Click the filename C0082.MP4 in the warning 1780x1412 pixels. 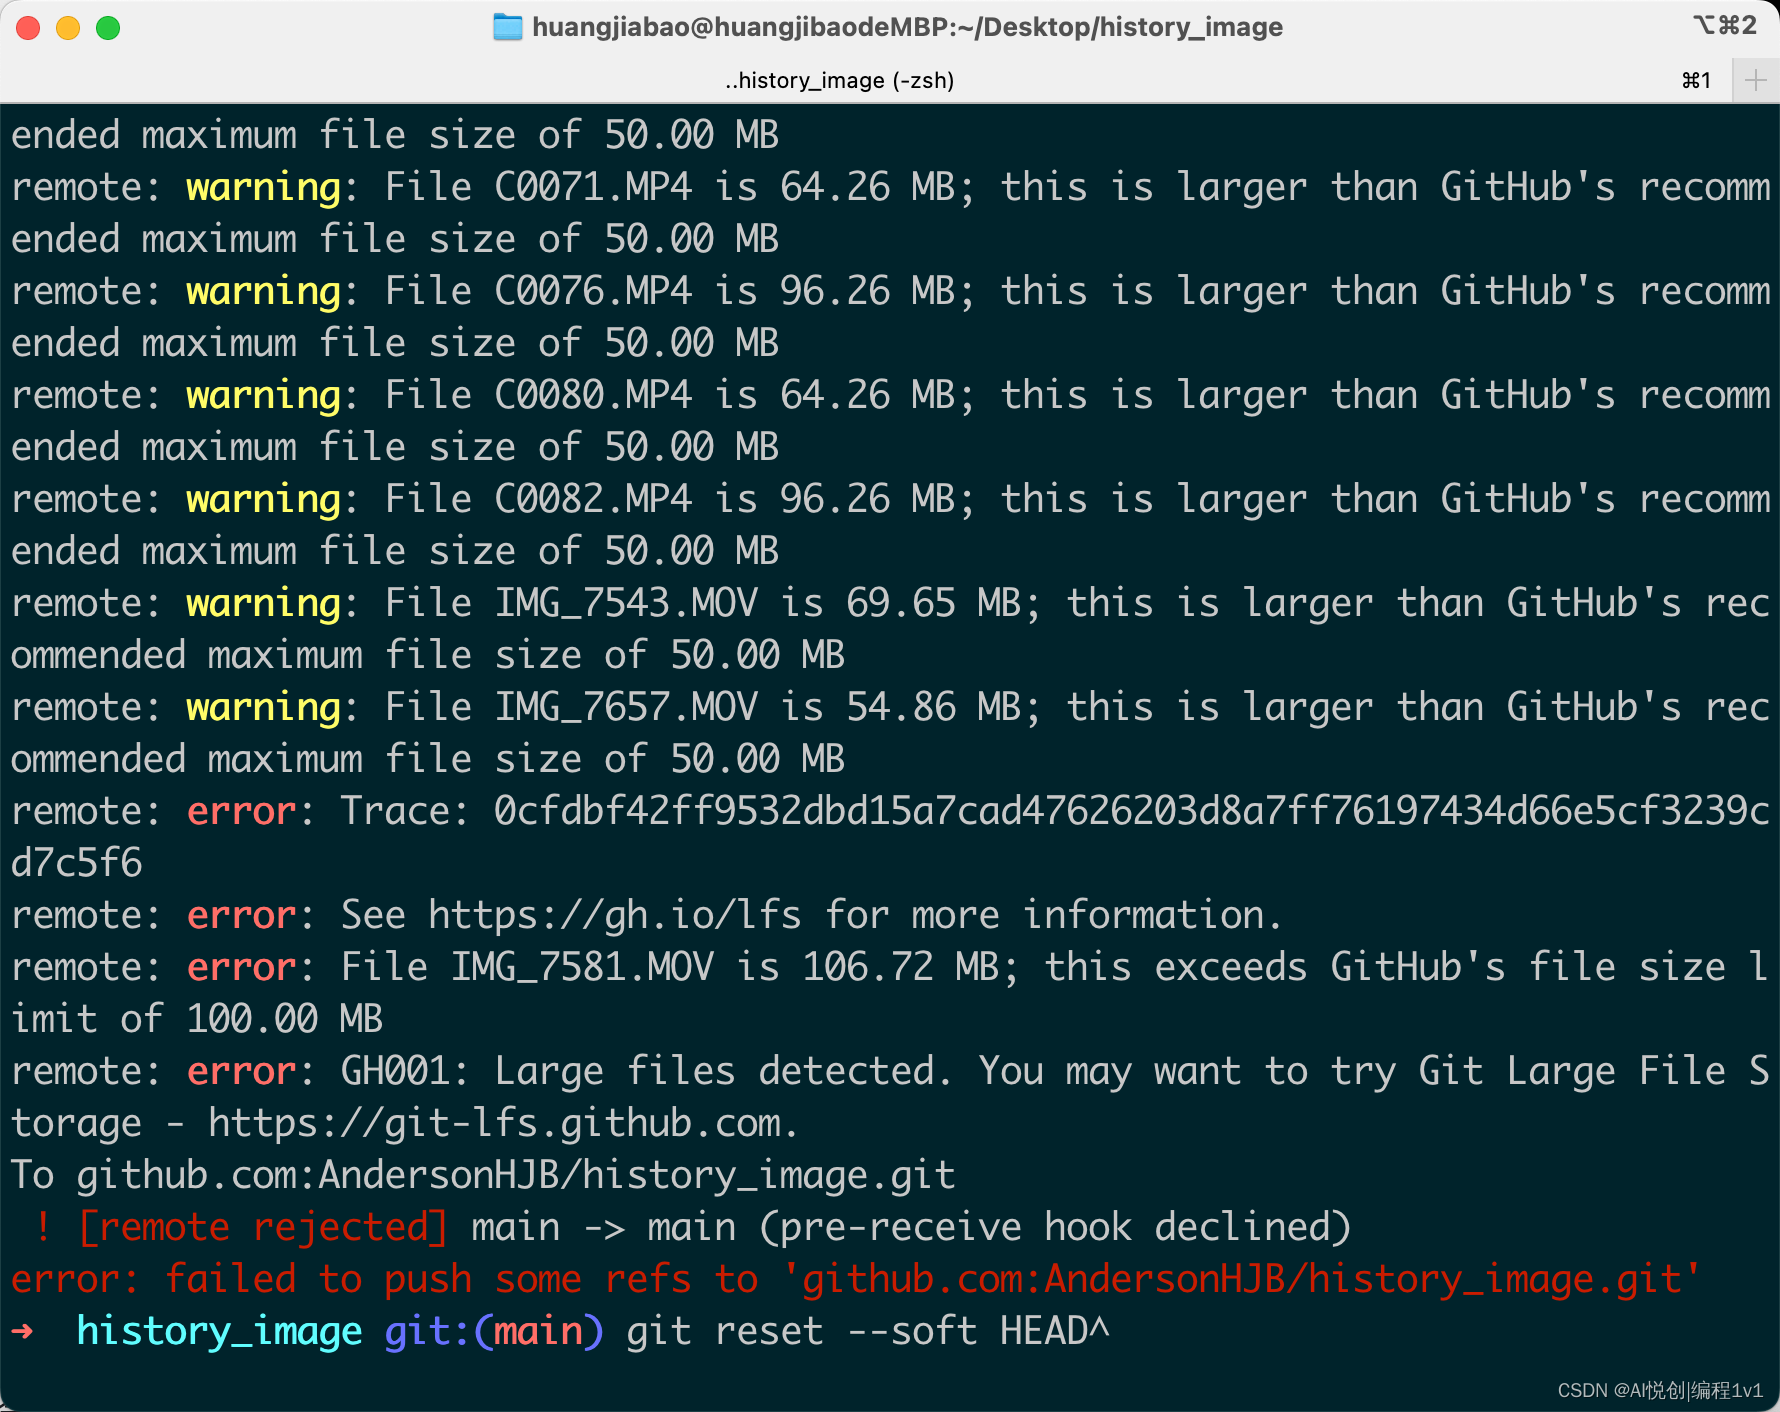(593, 499)
